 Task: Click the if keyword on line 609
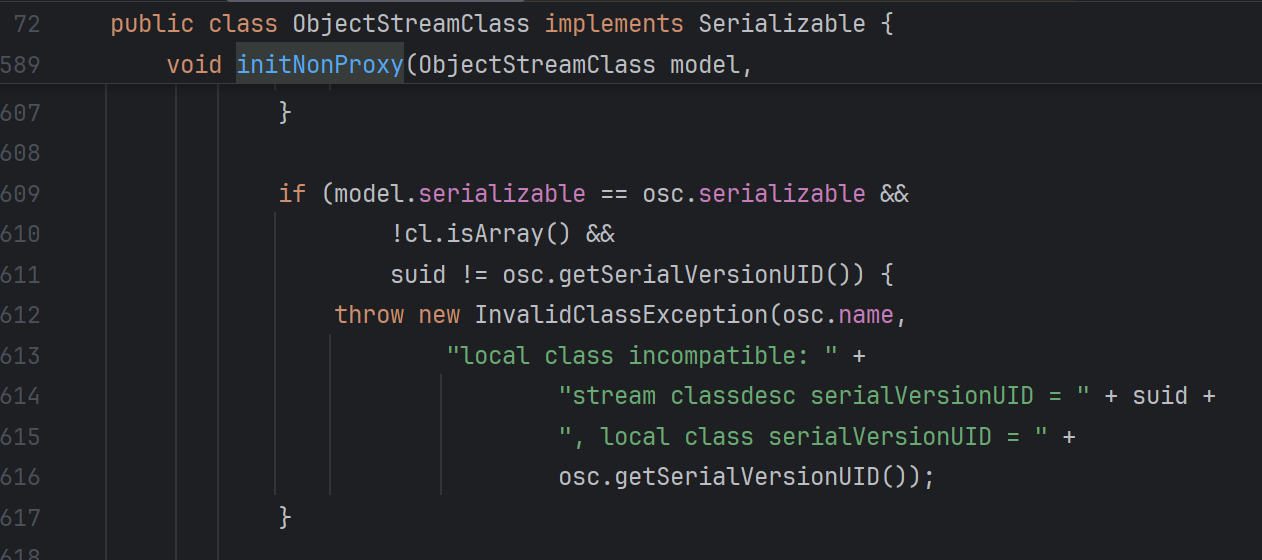pyautogui.click(x=291, y=193)
